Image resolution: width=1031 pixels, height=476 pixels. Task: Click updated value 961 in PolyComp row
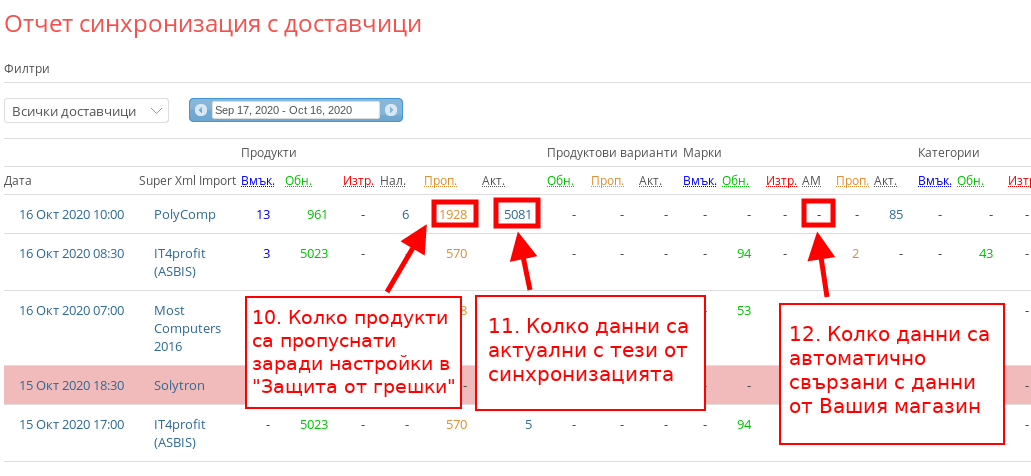pos(317,214)
